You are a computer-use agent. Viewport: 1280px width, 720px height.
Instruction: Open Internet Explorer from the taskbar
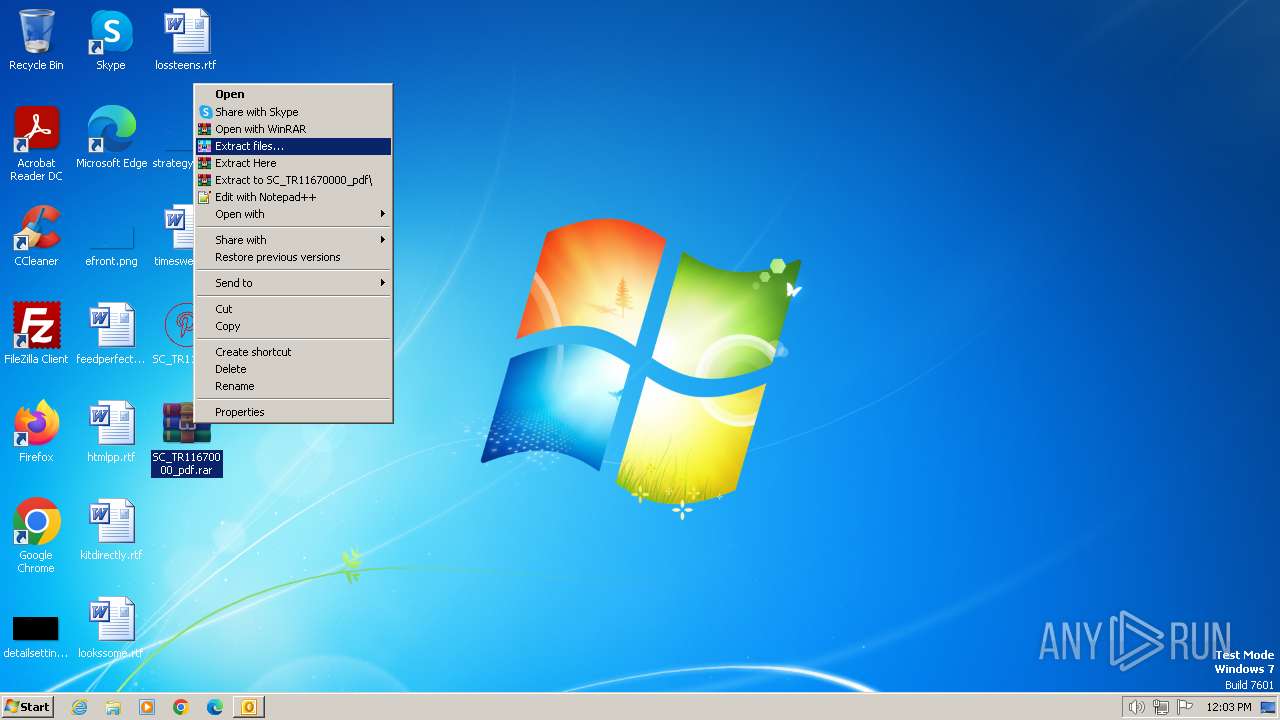pos(79,707)
